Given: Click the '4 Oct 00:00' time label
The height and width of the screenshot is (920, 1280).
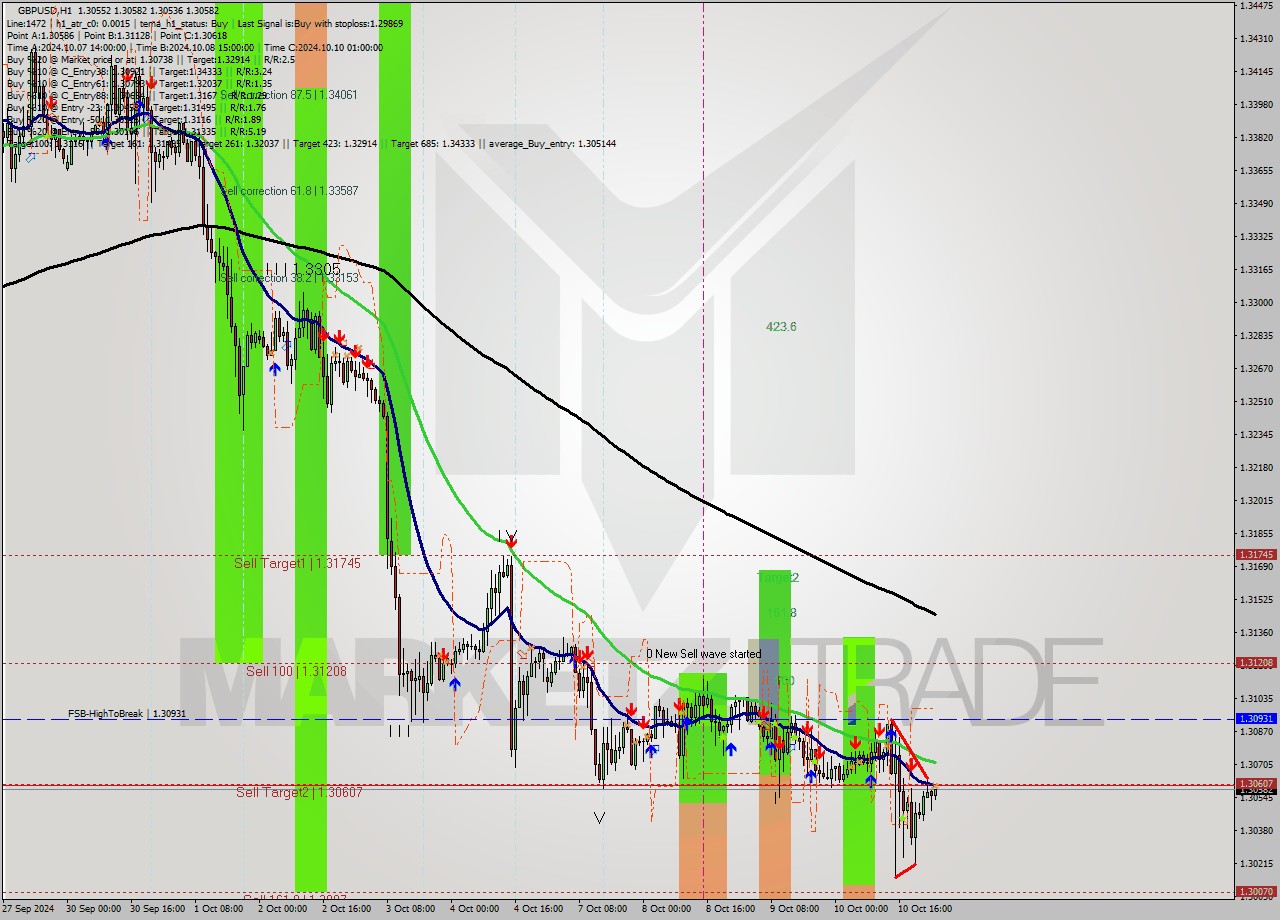Looking at the screenshot, I should (x=474, y=909).
